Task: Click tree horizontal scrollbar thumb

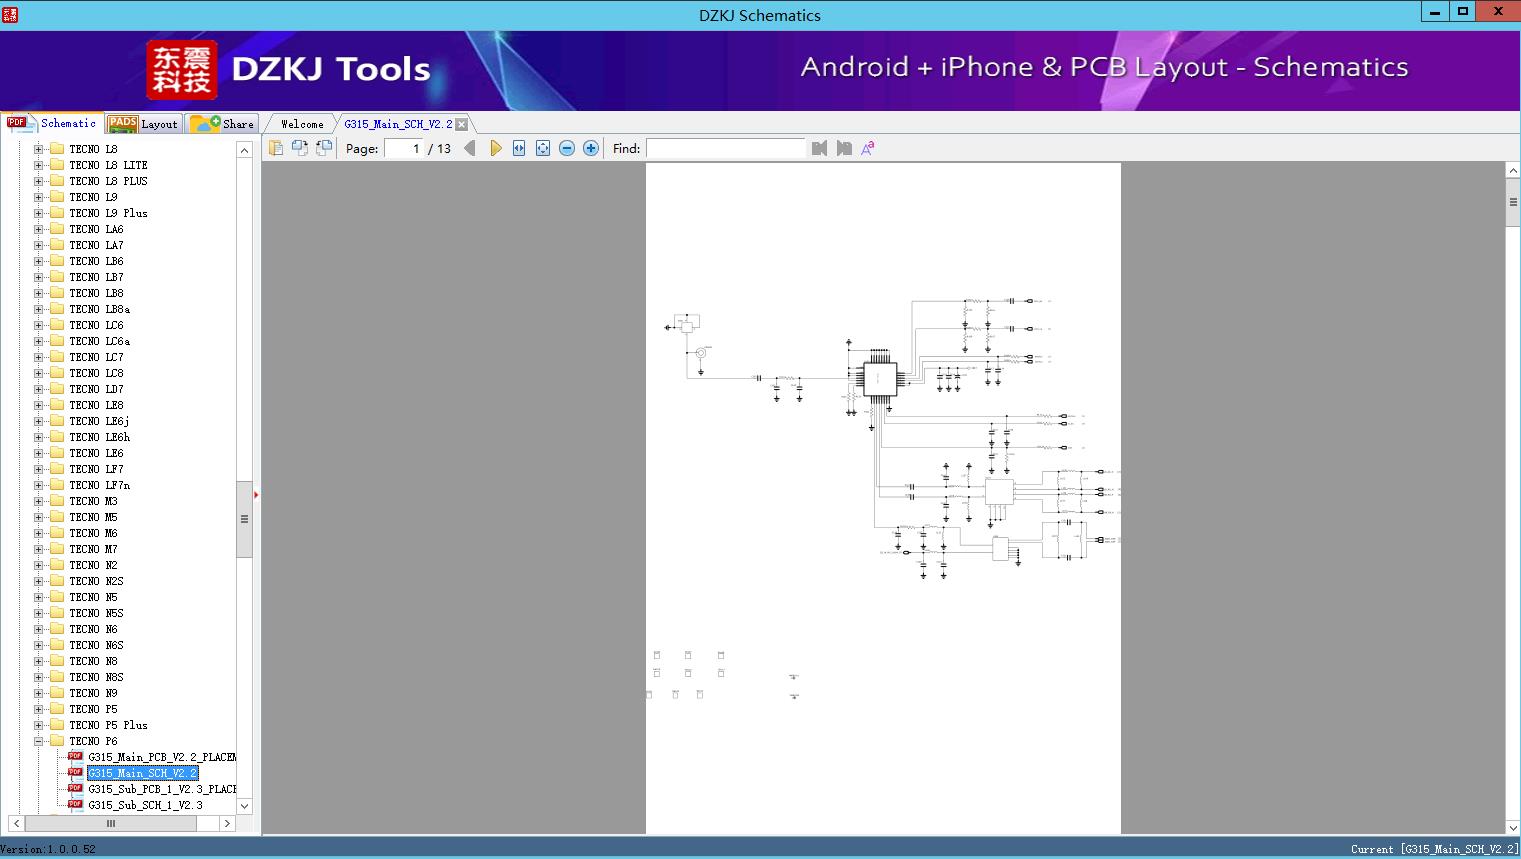Action: (110, 823)
